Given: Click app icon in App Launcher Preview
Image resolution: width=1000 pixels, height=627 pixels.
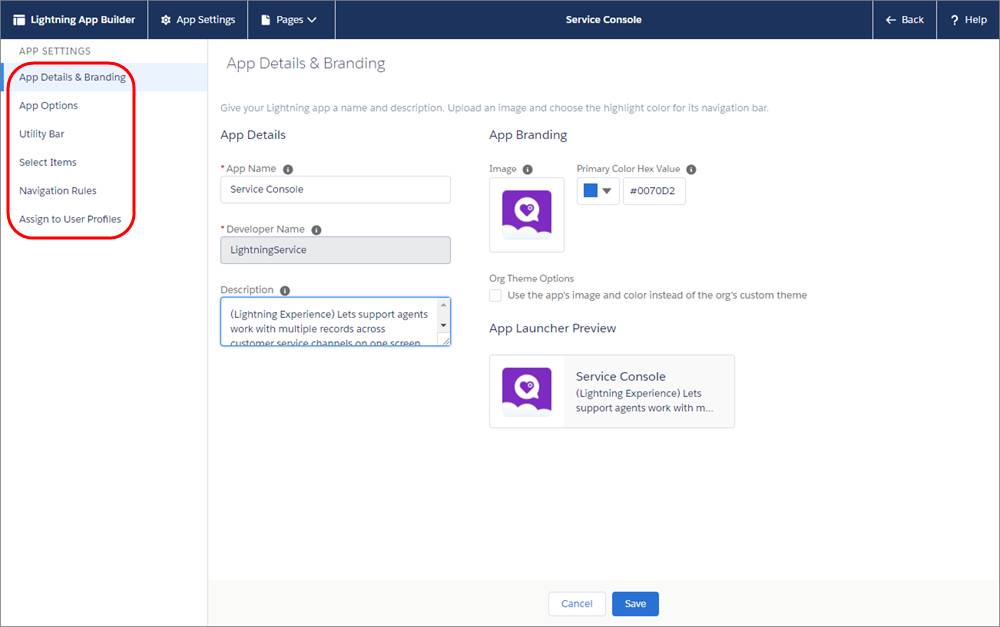Looking at the screenshot, I should tap(527, 392).
